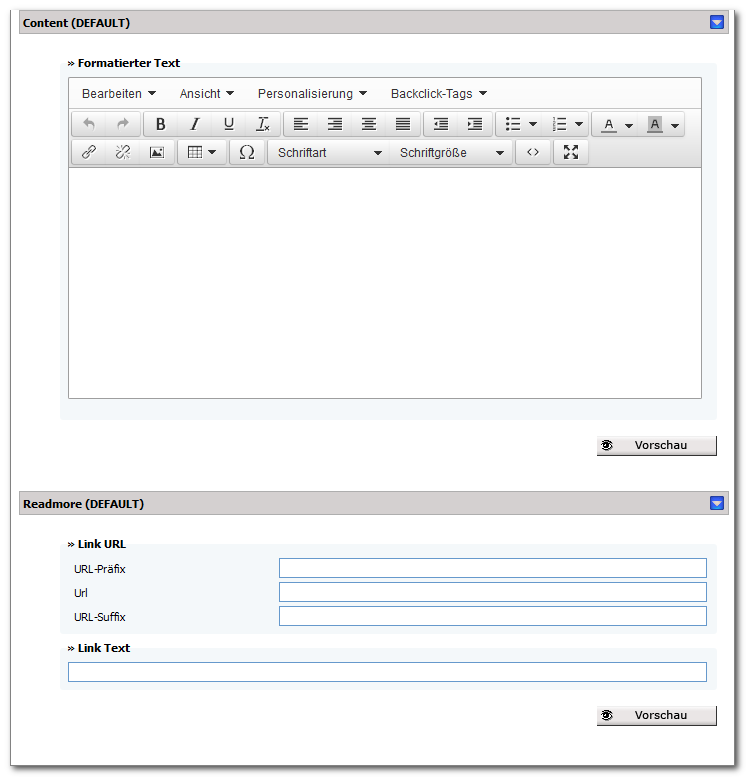746x777 pixels.
Task: Collapse the Content (DEFAULT) section
Action: (x=717, y=22)
